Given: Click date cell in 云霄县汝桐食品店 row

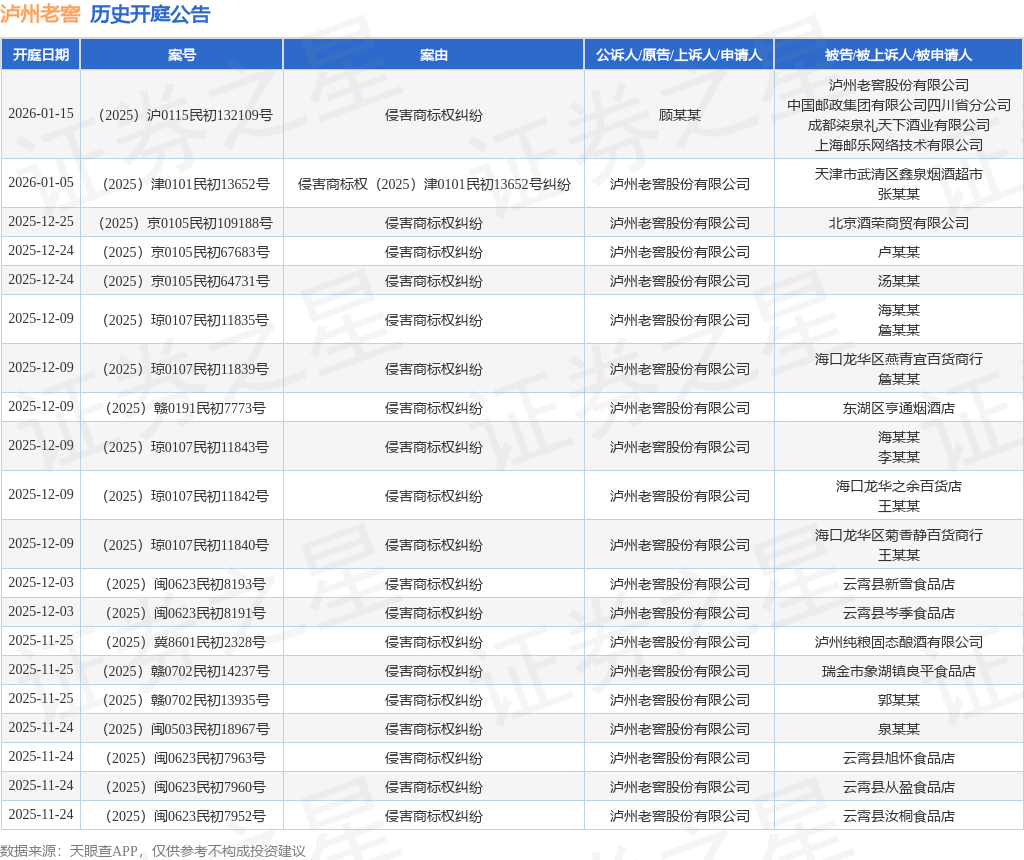Looking at the screenshot, I should tap(40, 815).
